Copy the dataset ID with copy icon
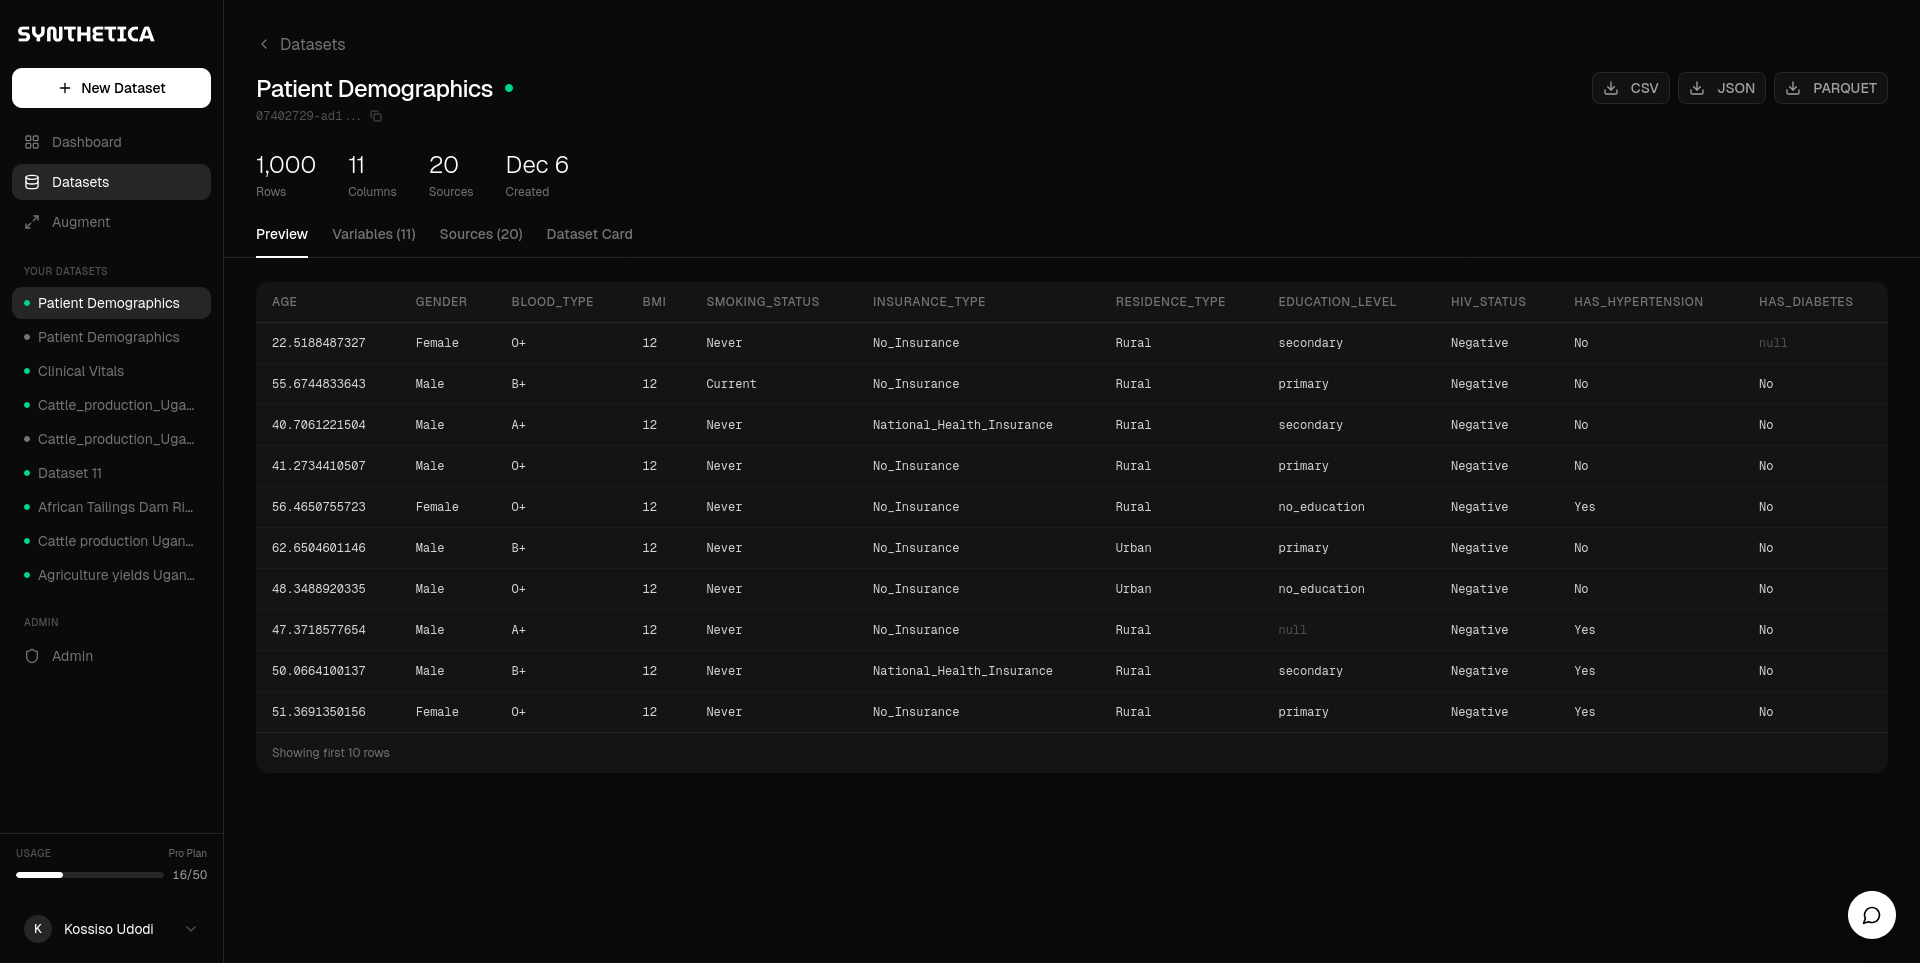Screen dimensions: 1920x963 pyautogui.click(x=376, y=116)
